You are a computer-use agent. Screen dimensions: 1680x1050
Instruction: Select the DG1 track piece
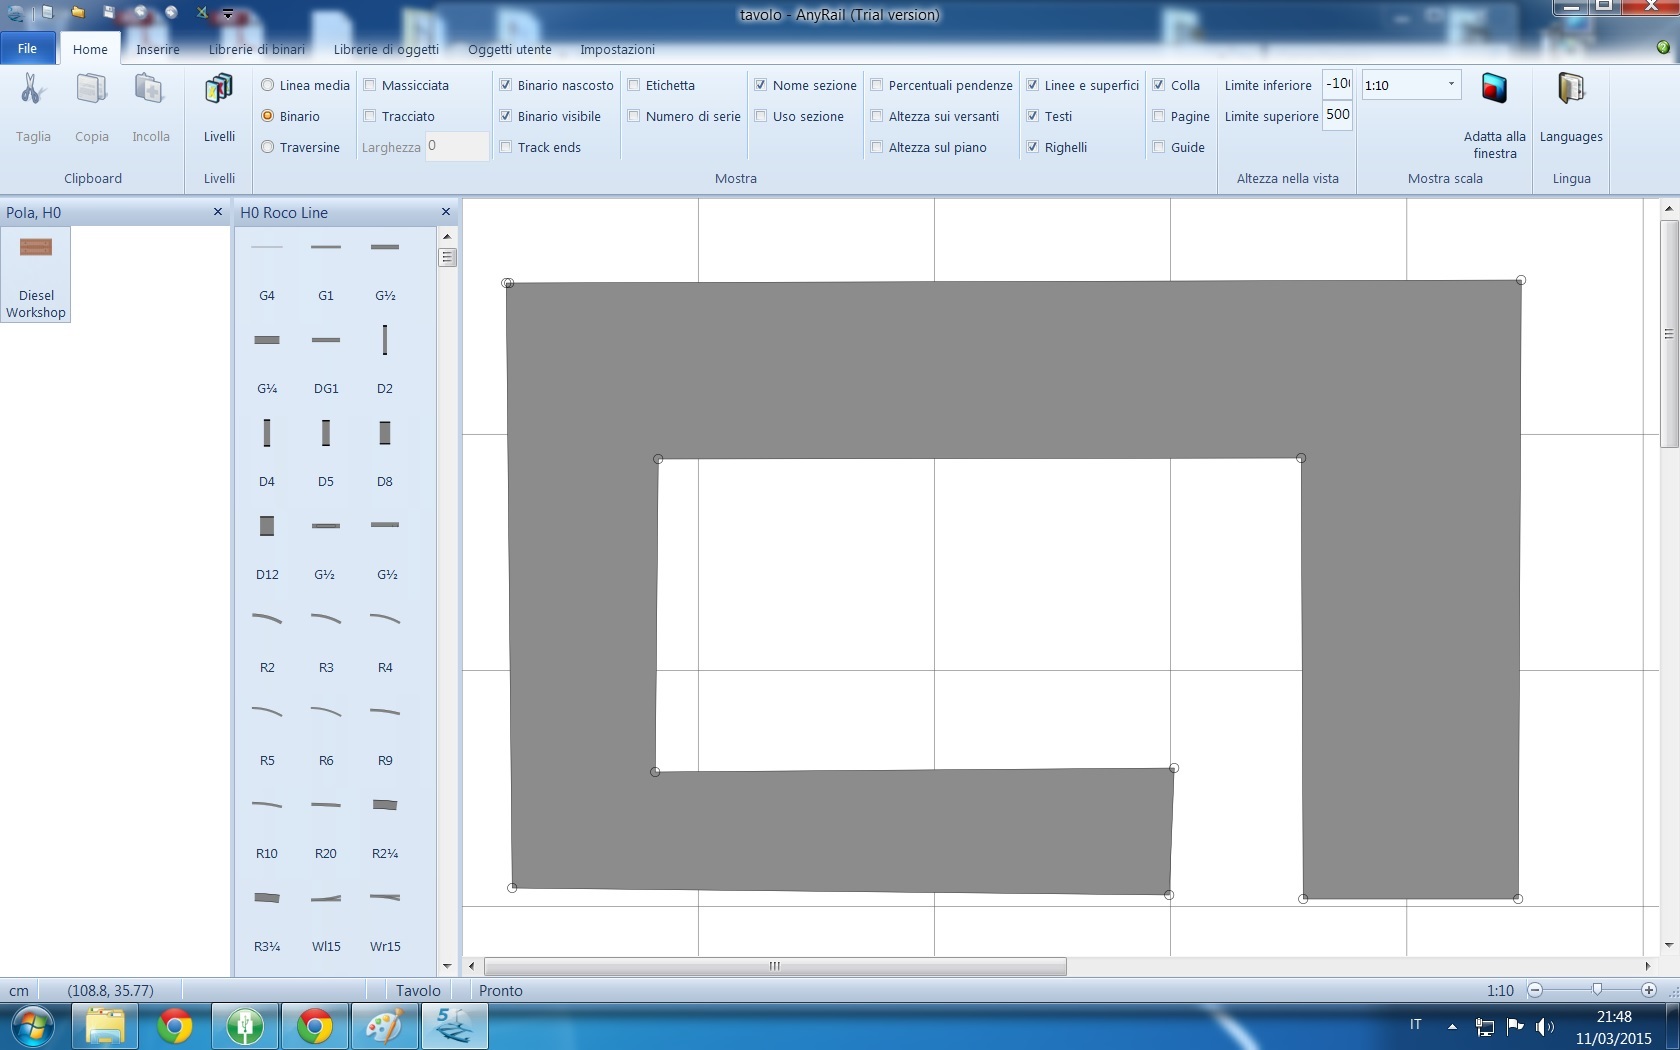pyautogui.click(x=326, y=361)
